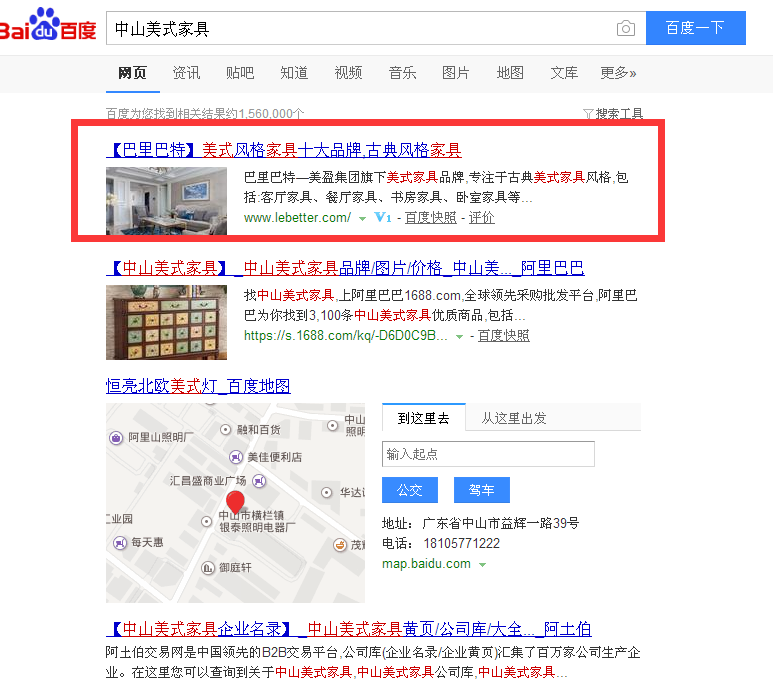Switch to 知道 tab

[x=294, y=73]
